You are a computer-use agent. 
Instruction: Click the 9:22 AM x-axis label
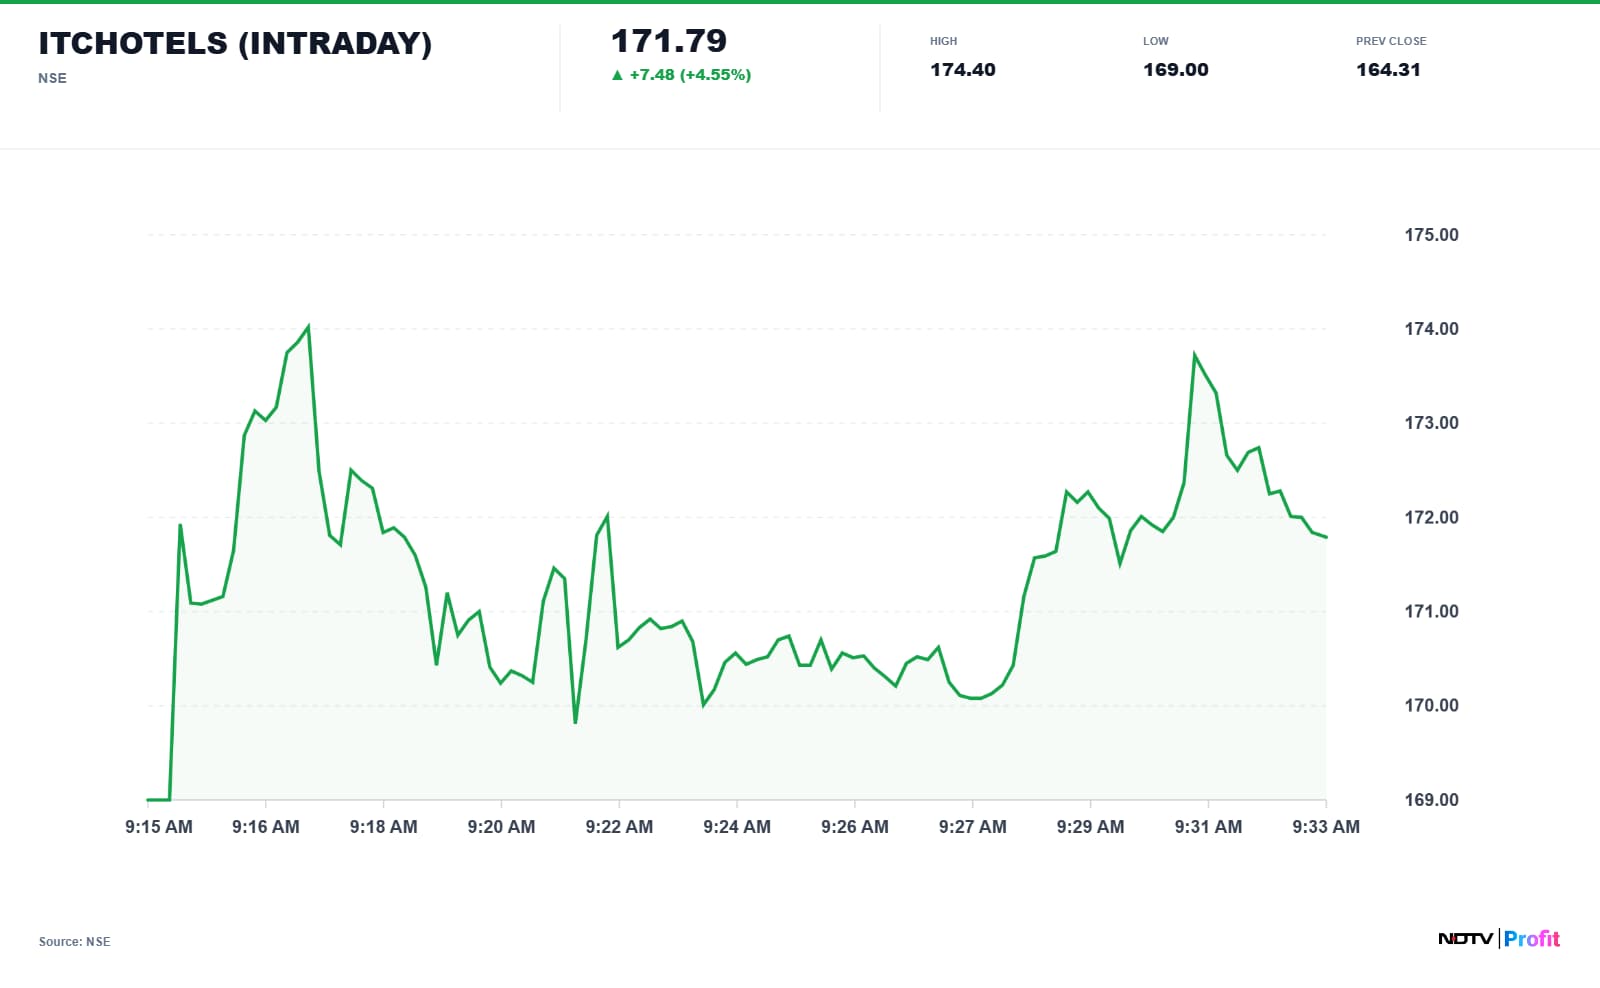pyautogui.click(x=619, y=827)
